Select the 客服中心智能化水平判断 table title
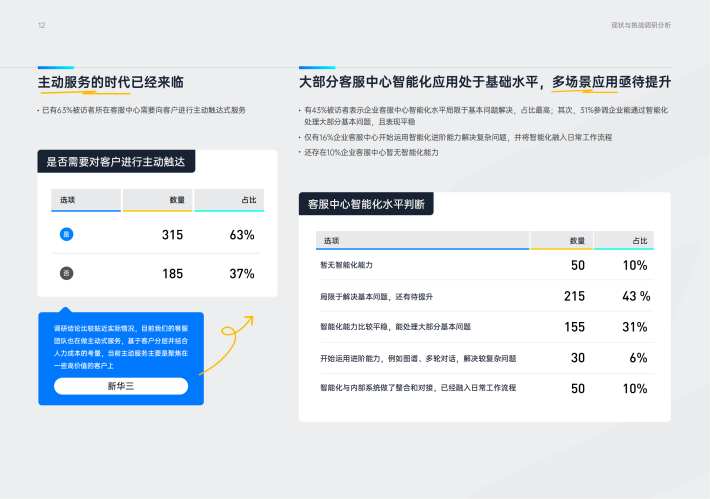Screen dimensions: 710x499 click(365, 204)
